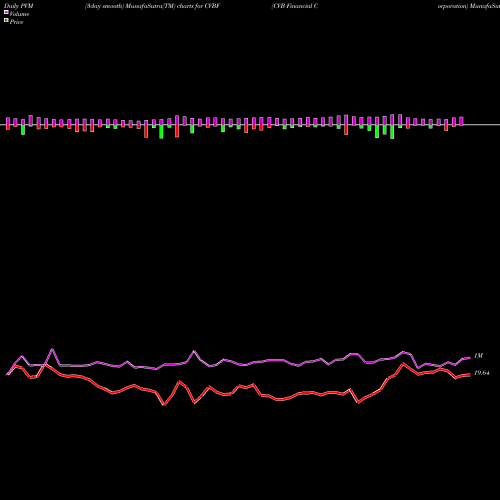Image resolution: width=500 pixels, height=500 pixels.
Task: Click the Volume legend color swatch
Action: (6, 12)
